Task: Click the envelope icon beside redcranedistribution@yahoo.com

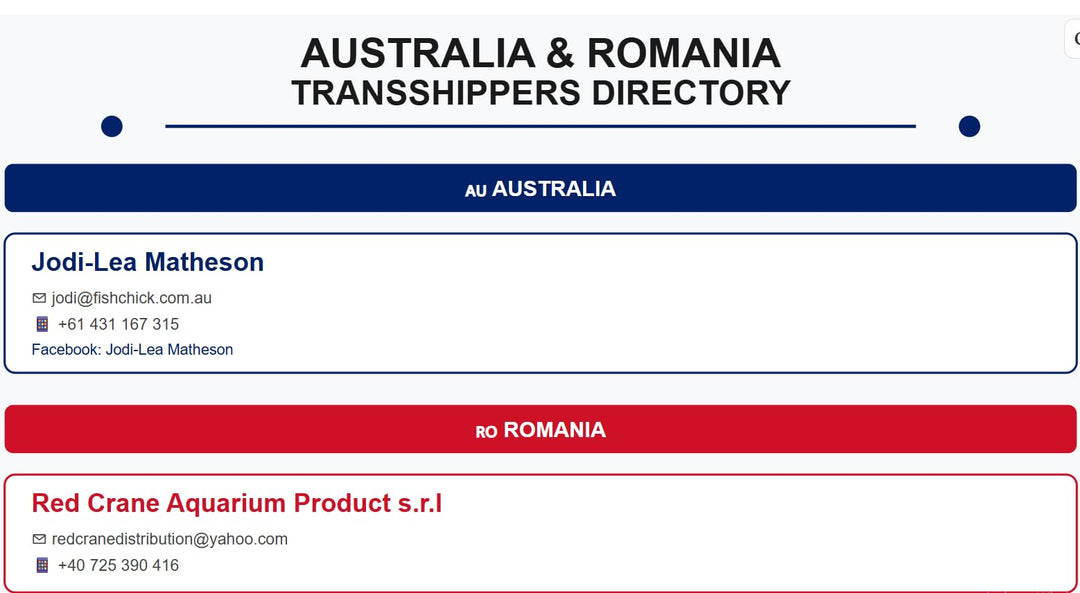Action: 39,539
